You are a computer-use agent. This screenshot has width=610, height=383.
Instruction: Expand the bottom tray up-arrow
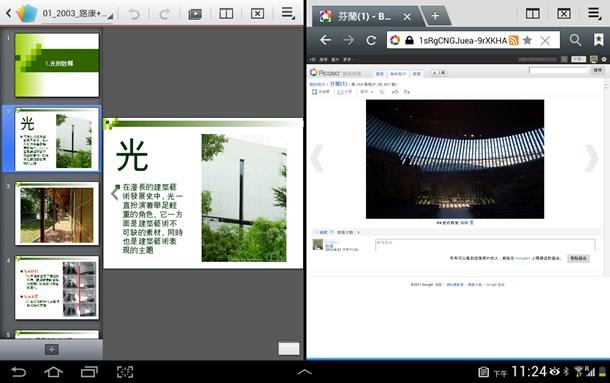coord(304,372)
